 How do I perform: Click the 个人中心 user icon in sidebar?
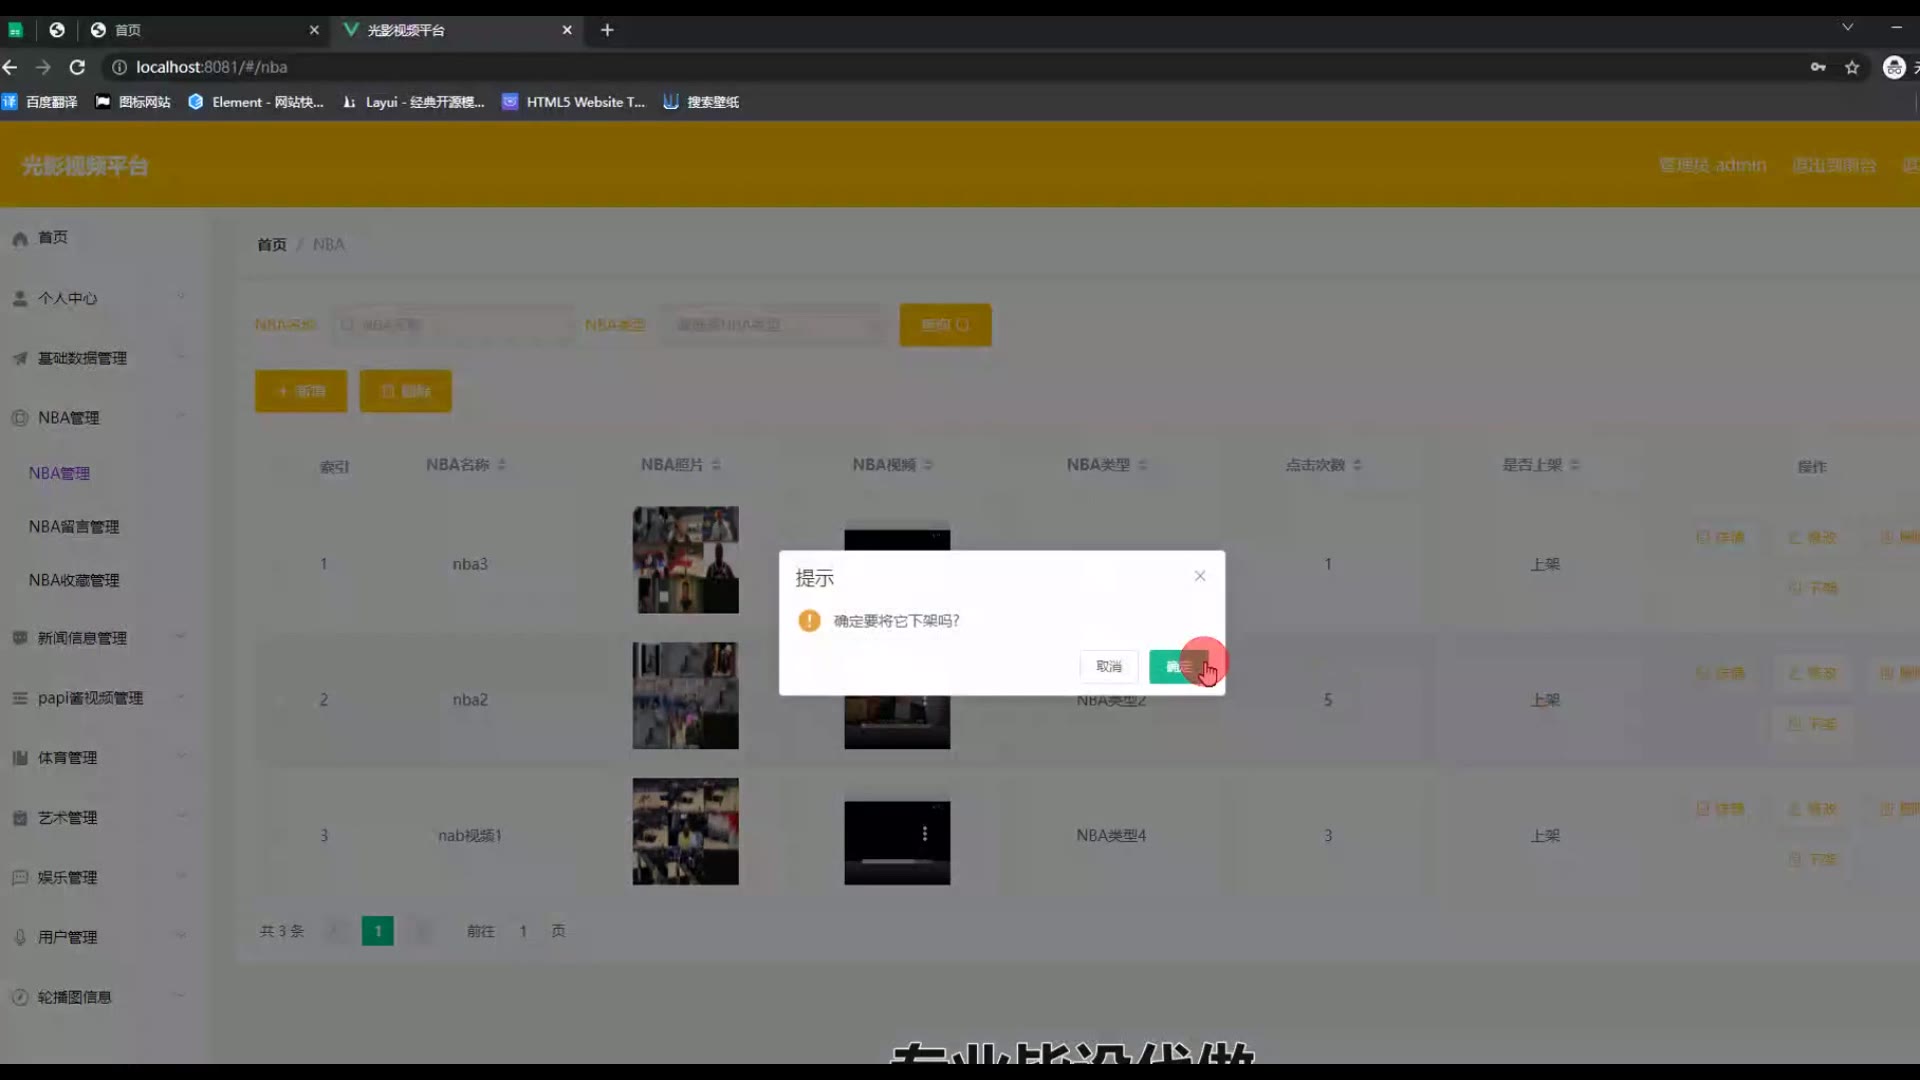pyautogui.click(x=20, y=298)
